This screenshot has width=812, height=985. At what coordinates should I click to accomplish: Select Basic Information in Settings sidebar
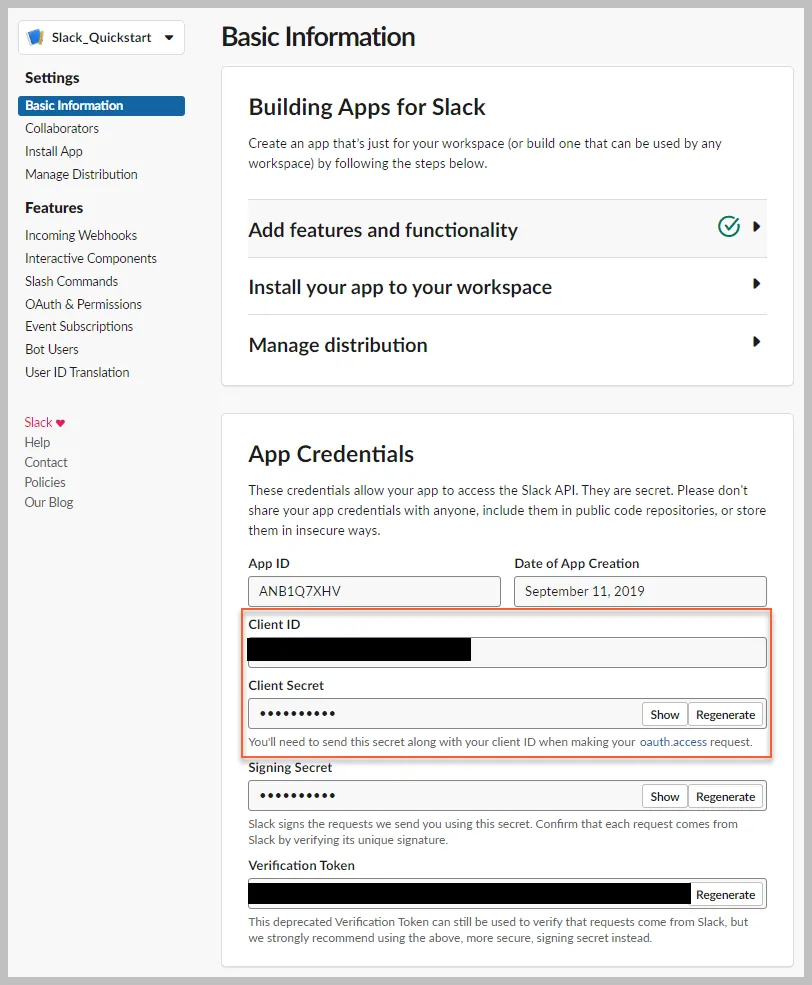[x=101, y=106]
